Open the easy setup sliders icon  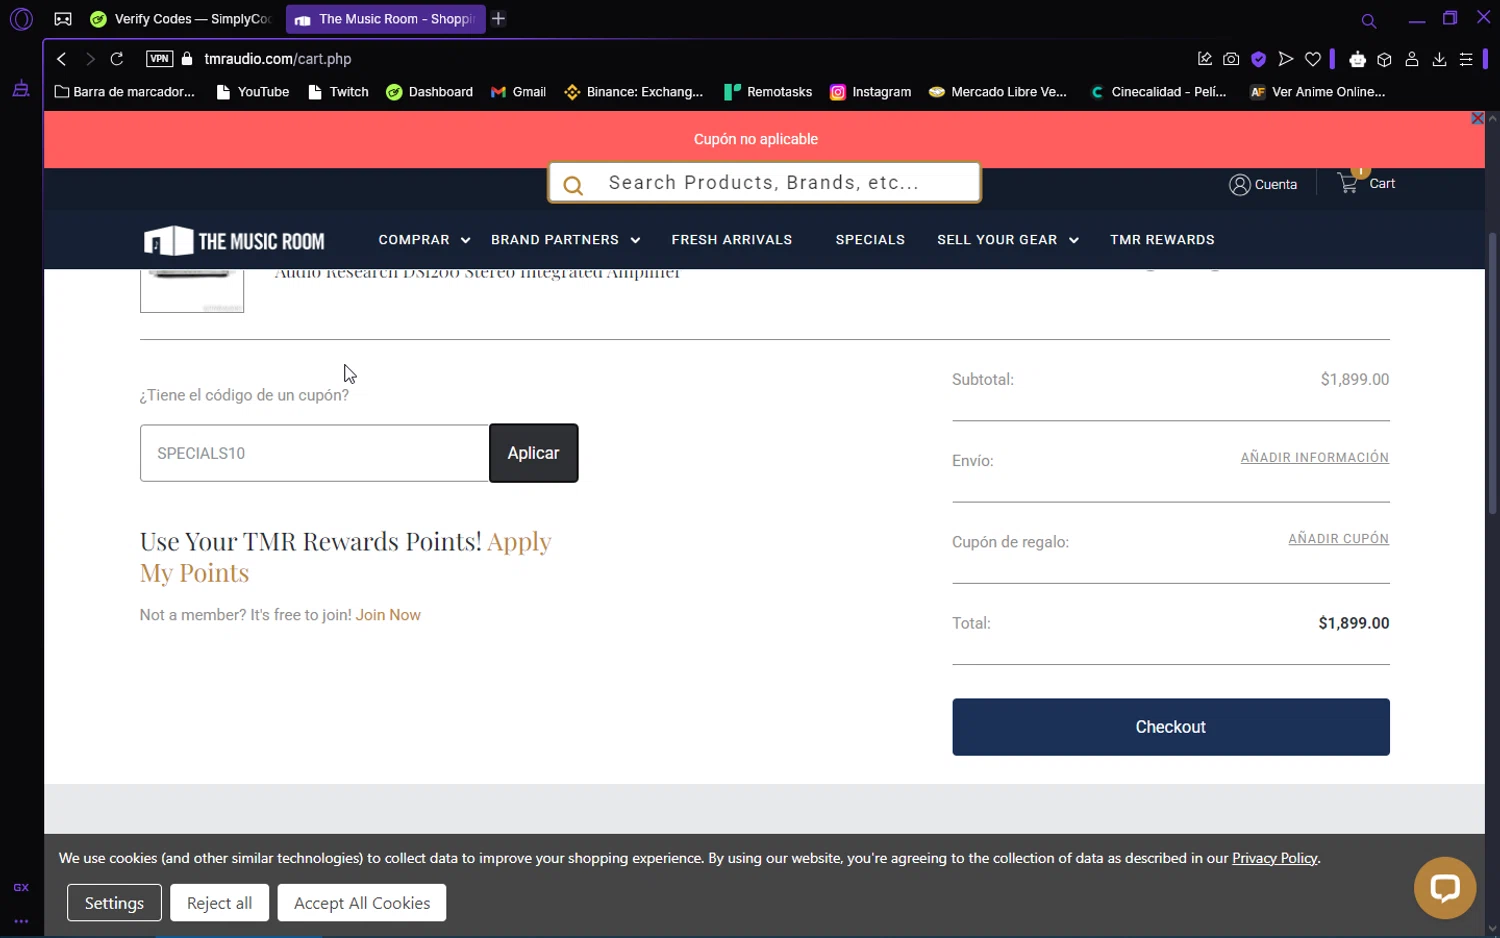(x=1466, y=59)
